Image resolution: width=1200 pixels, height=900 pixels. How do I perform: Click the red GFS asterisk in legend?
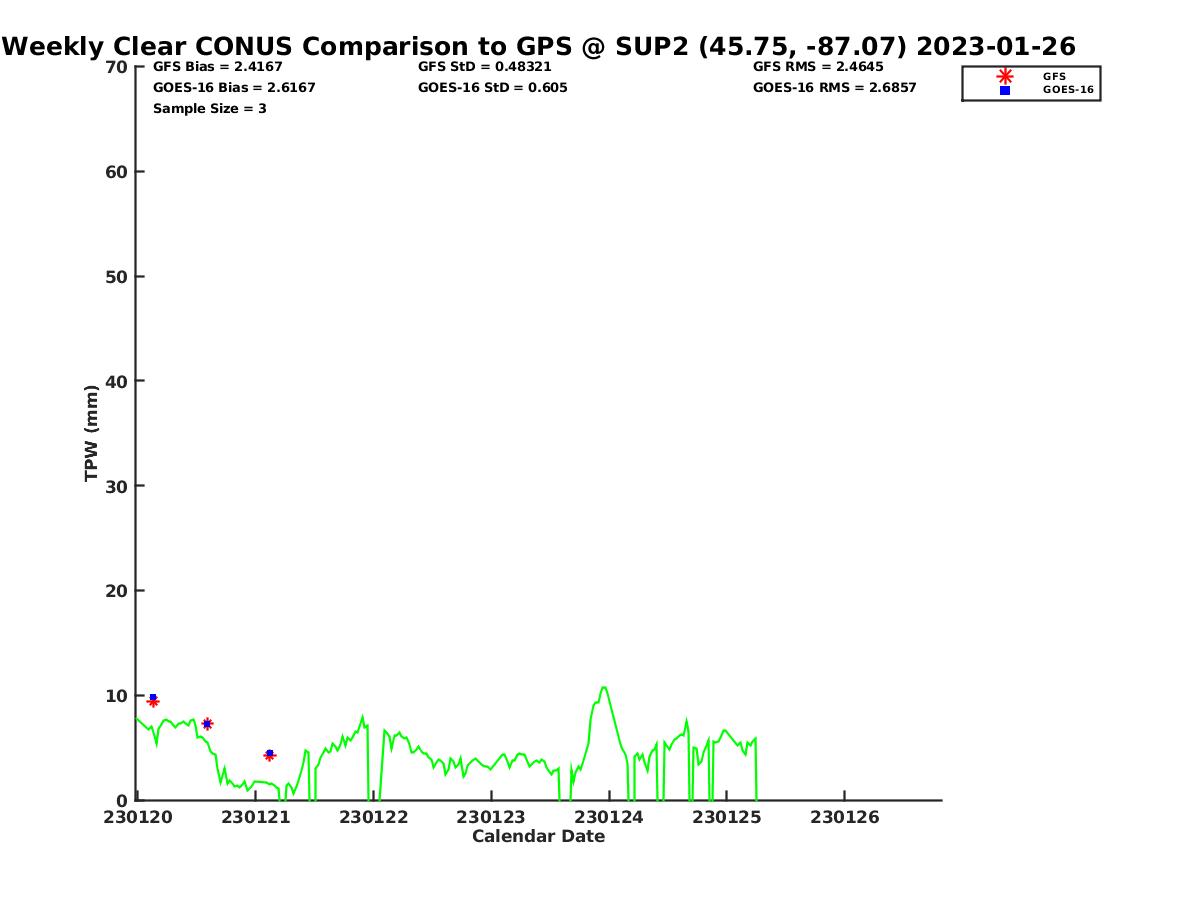[1005, 76]
